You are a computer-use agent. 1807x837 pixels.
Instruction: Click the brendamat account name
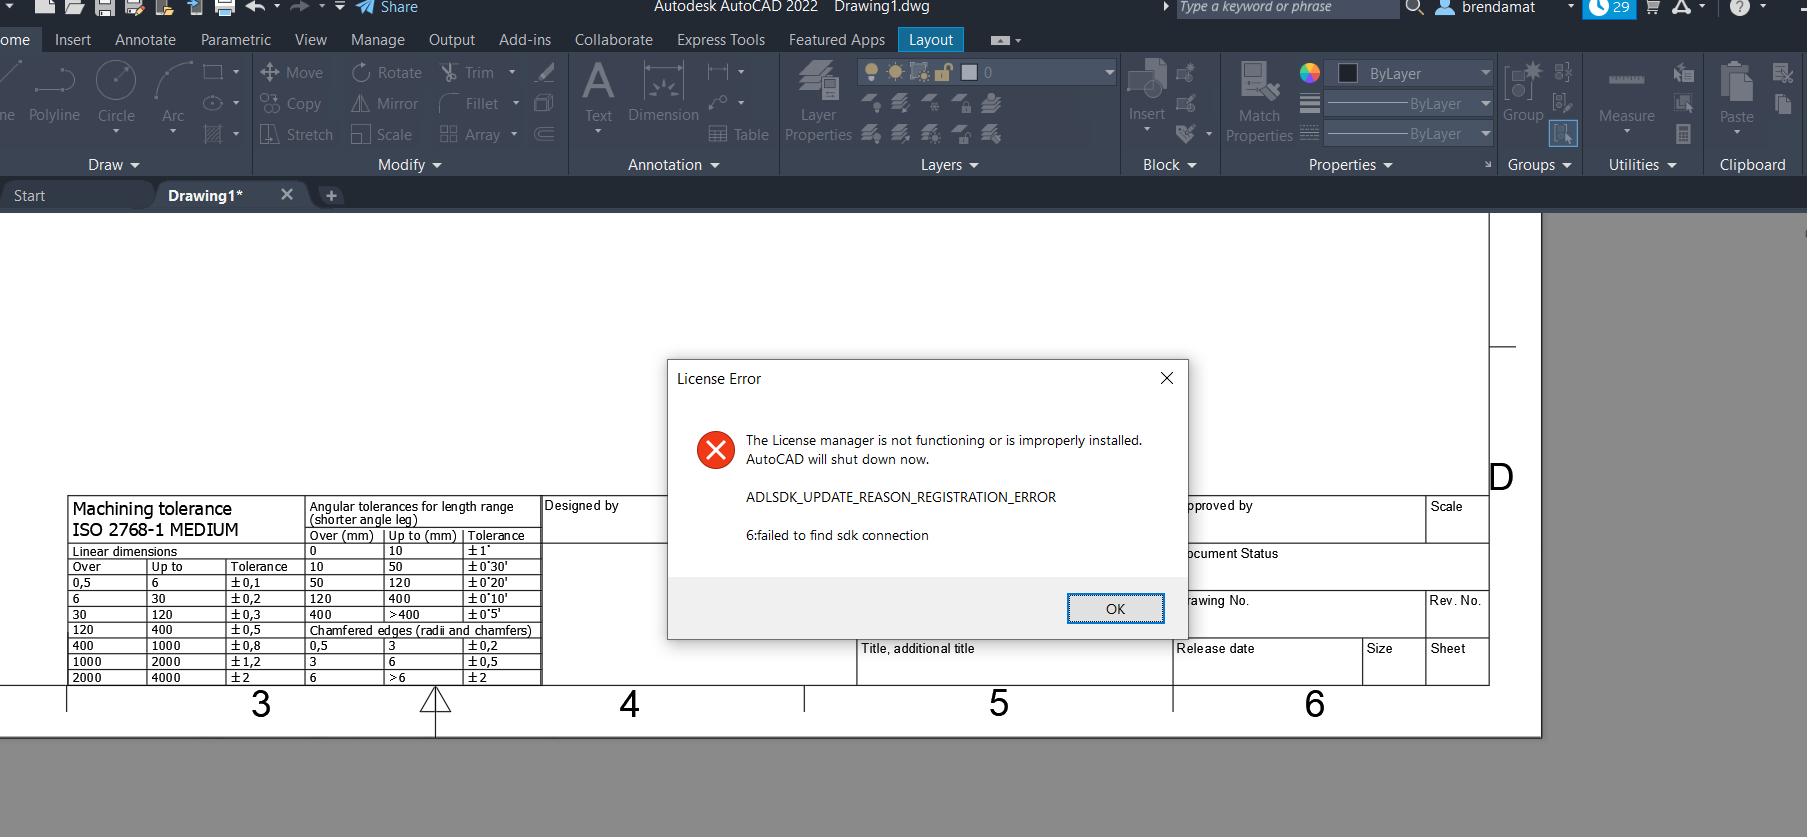click(1498, 8)
